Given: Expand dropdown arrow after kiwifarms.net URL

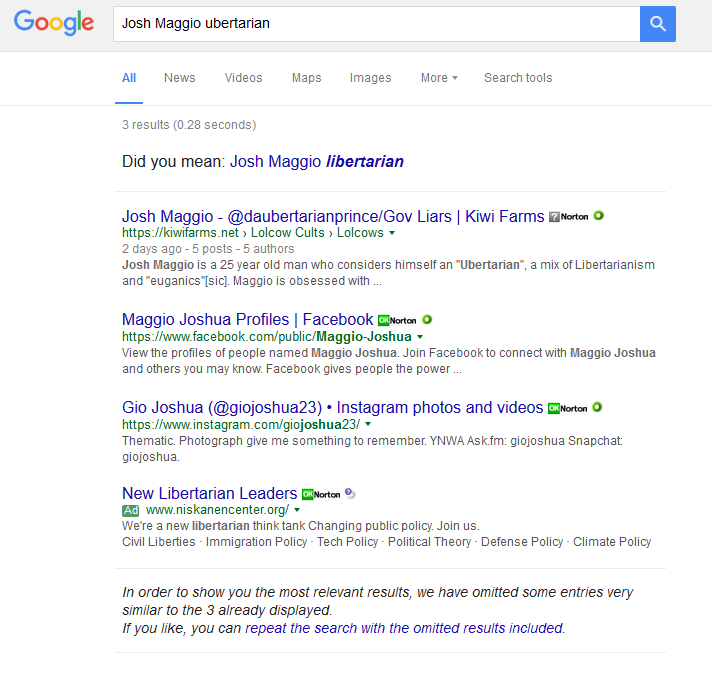Looking at the screenshot, I should pos(392,233).
